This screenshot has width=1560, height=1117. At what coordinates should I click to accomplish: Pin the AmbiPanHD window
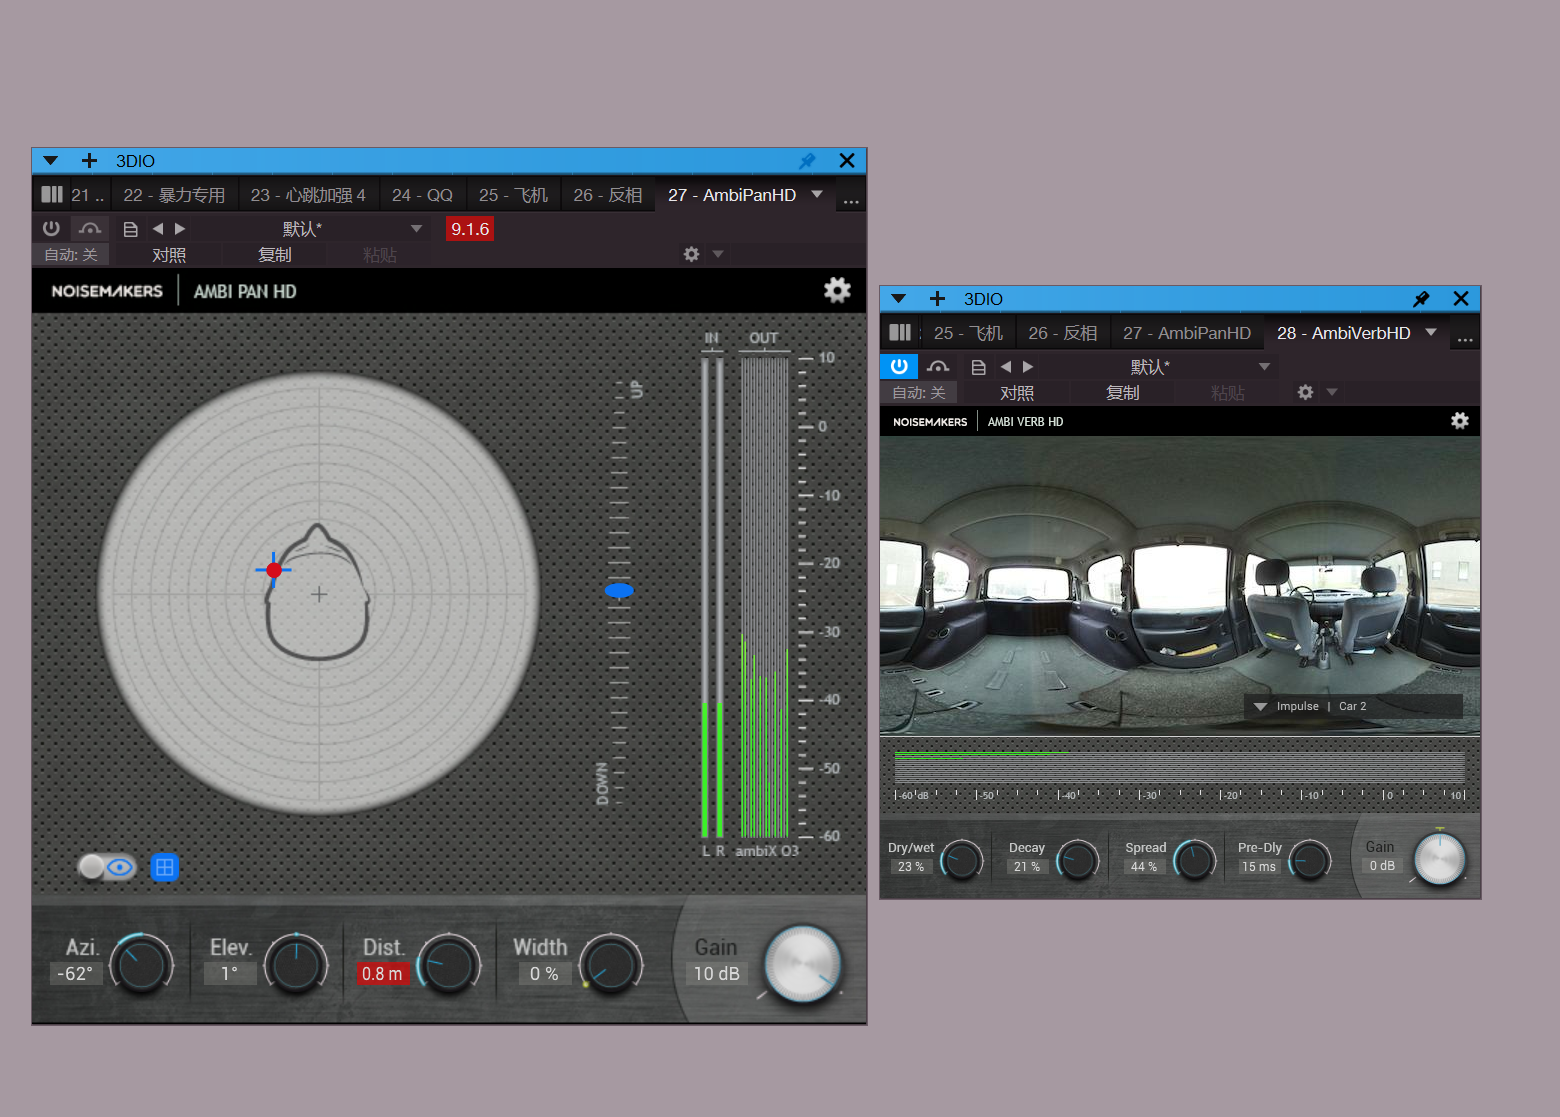807,160
